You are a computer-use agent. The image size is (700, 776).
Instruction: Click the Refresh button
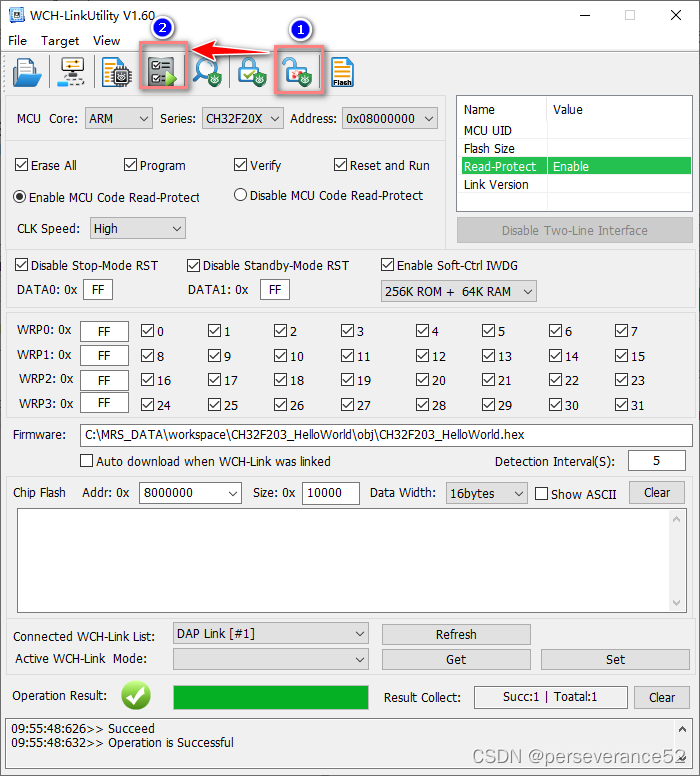(x=456, y=634)
